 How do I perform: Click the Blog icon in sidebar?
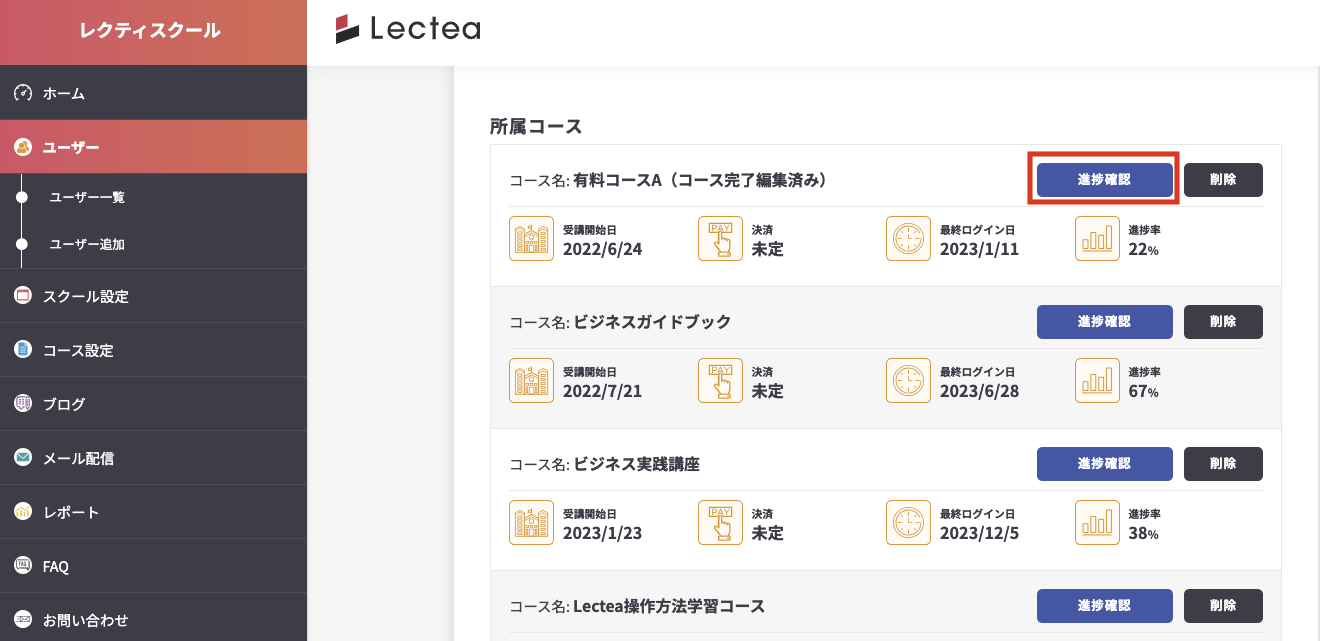coord(23,404)
